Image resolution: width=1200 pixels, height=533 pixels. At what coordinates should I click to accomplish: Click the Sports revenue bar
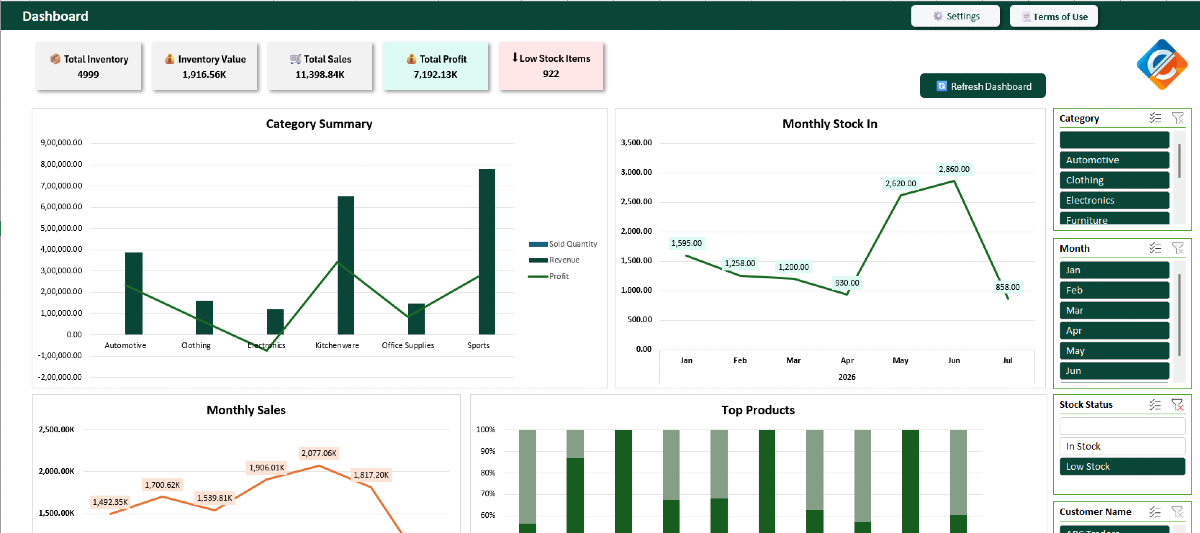click(487, 251)
